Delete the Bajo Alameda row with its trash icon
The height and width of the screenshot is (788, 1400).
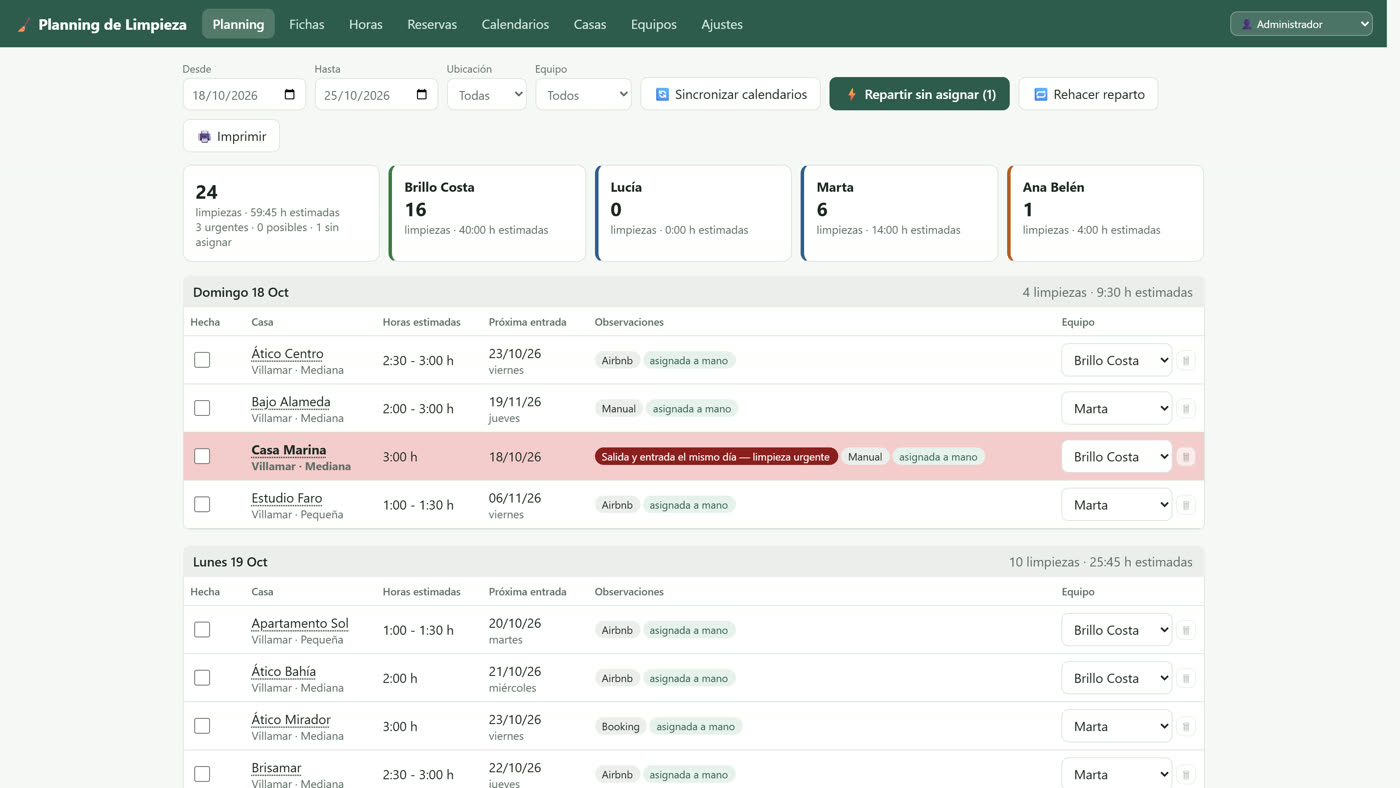1186,409
